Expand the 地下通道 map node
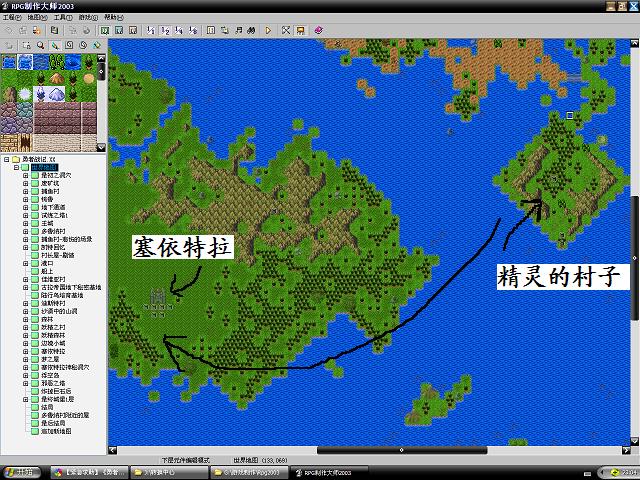640x480 pixels. (26, 207)
